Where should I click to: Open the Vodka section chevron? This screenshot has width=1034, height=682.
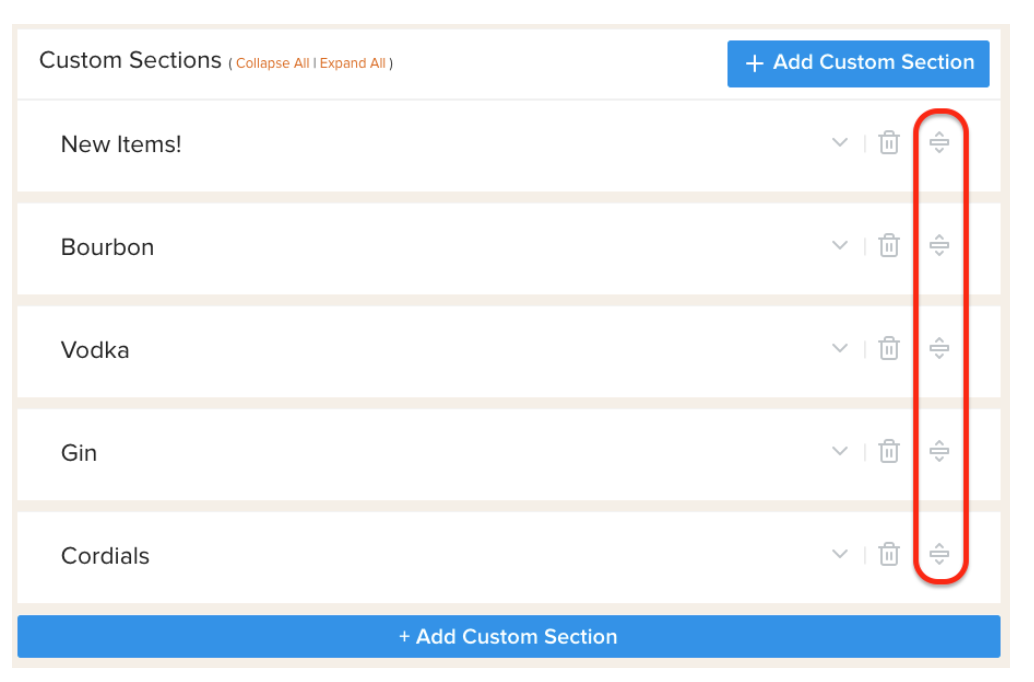[839, 348]
